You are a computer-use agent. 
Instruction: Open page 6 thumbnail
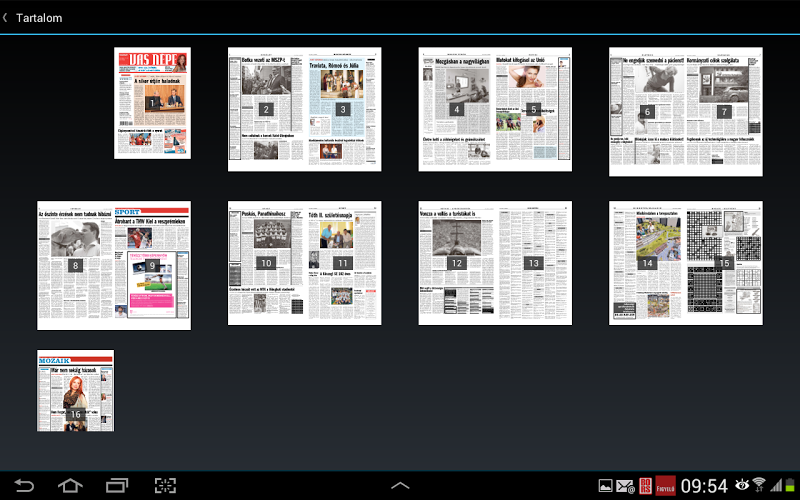tap(647, 112)
